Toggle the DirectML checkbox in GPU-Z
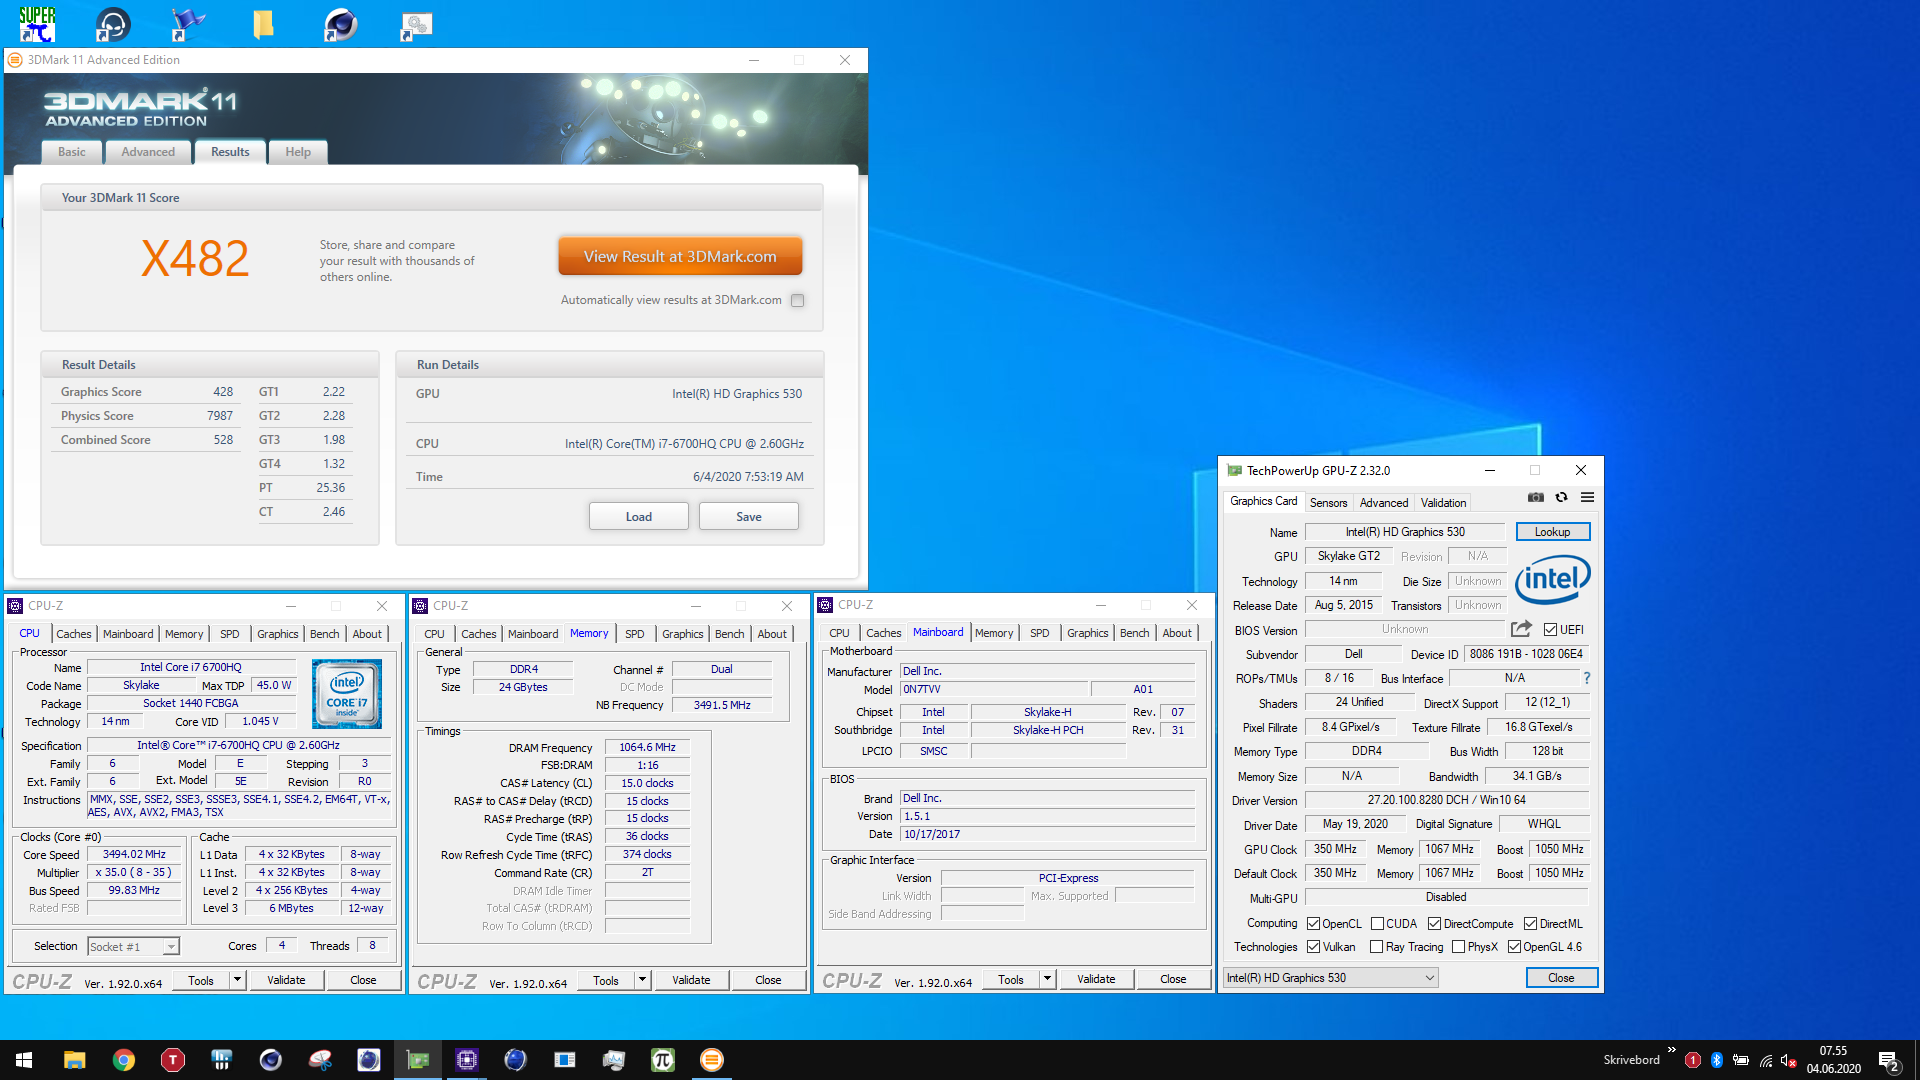 (x=1530, y=924)
